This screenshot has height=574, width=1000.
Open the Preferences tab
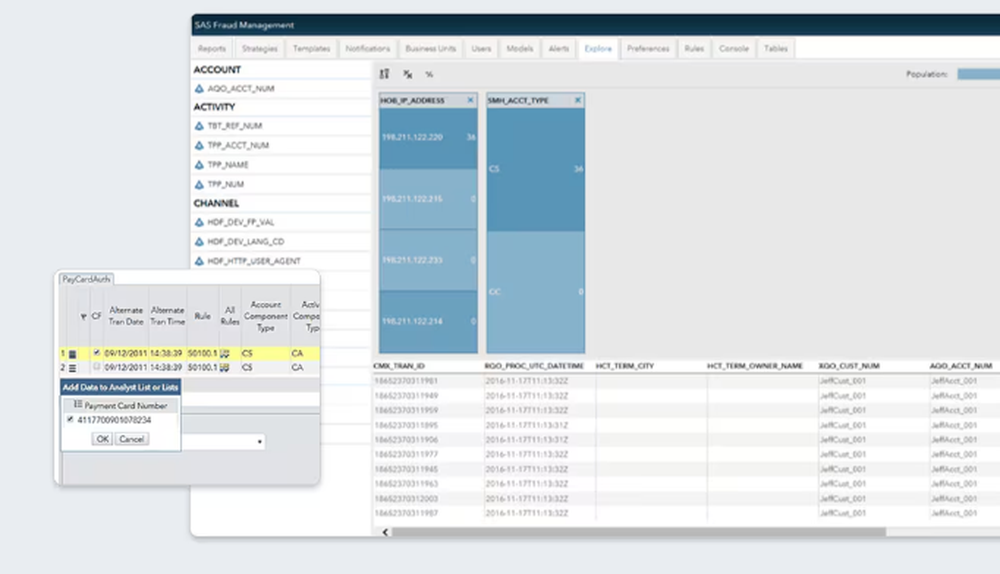(648, 48)
